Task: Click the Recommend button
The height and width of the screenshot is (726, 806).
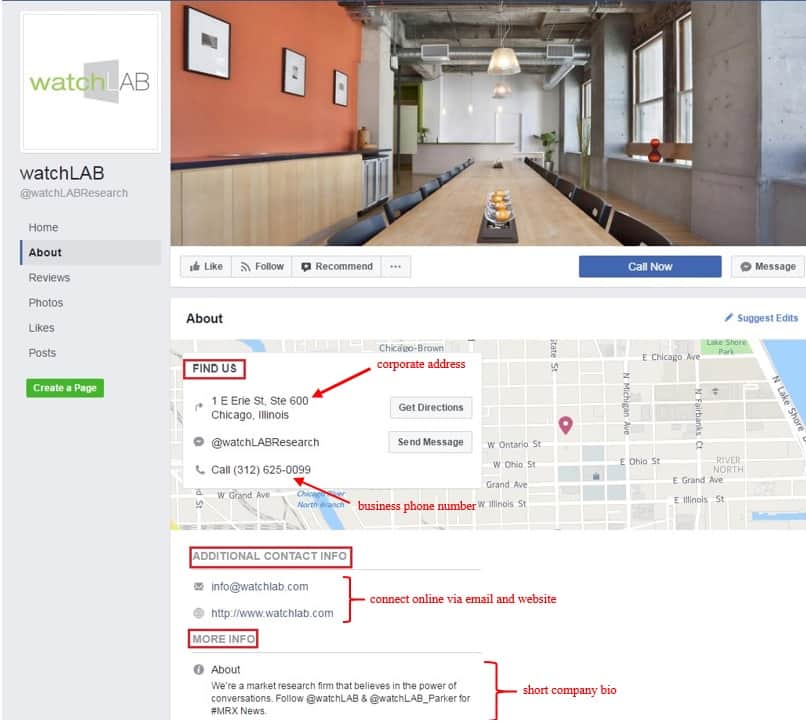Action: pos(337,266)
